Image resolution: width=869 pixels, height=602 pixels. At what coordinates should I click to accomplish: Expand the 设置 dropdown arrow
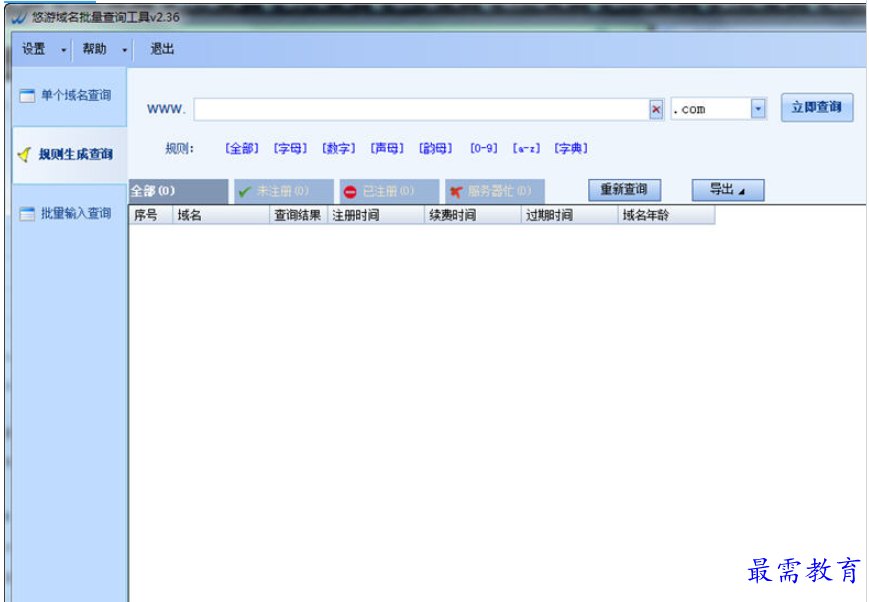pos(63,50)
